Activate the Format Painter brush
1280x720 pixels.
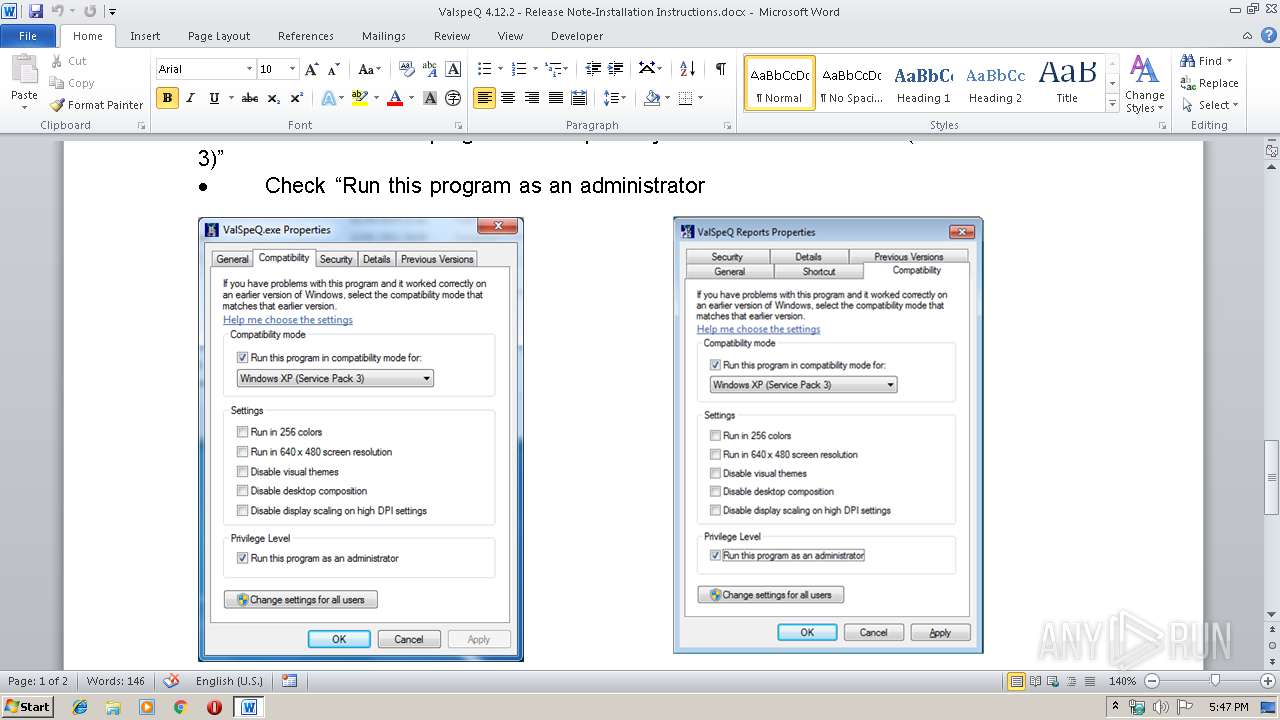click(58, 105)
